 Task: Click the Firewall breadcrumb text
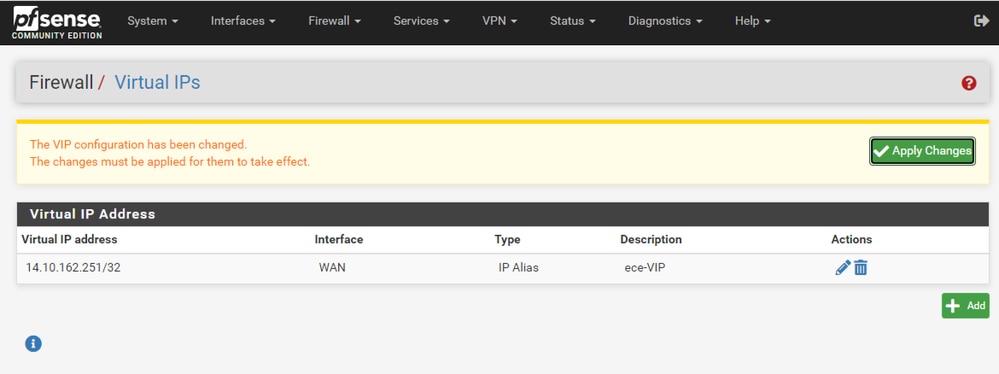(x=61, y=82)
